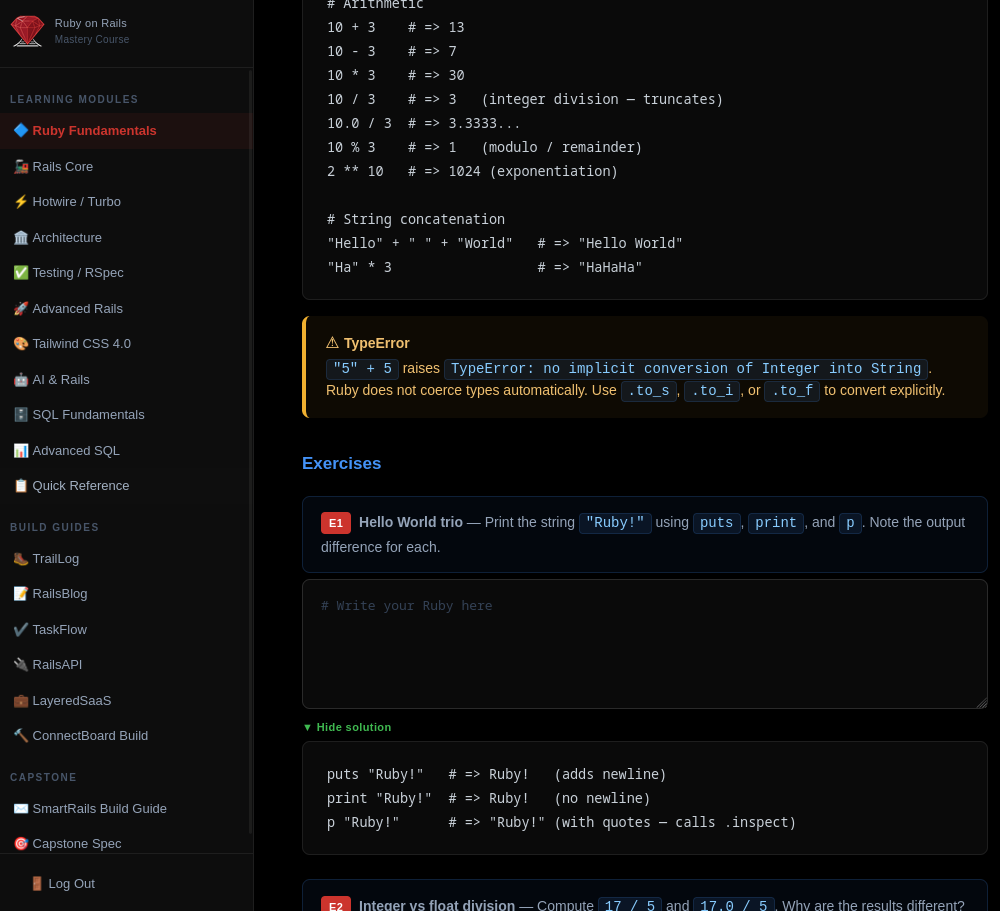The image size is (1000, 911).
Task: Go to Hotwire / Turbo module
Action: click(126, 202)
